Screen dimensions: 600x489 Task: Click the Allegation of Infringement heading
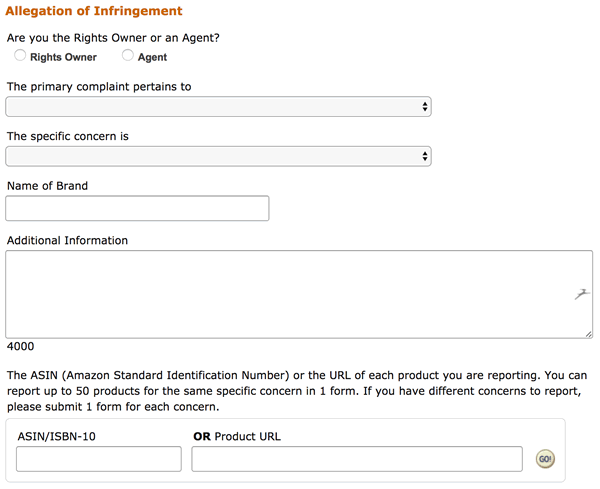(95, 11)
